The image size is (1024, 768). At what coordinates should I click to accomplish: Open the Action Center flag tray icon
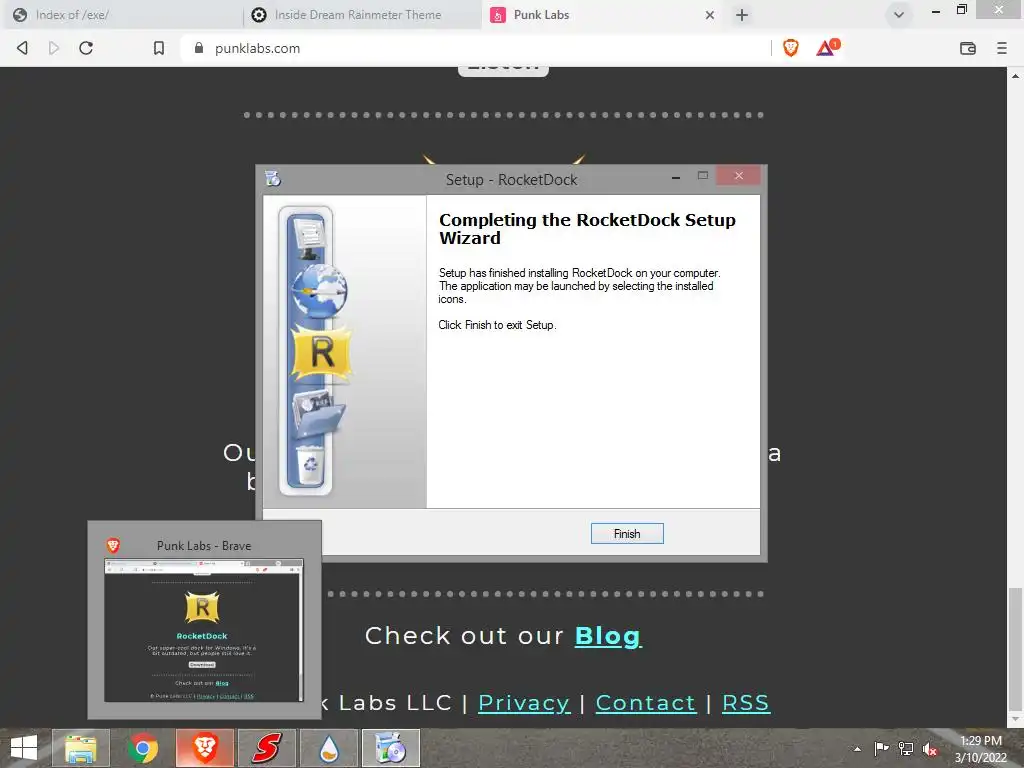pos(881,748)
